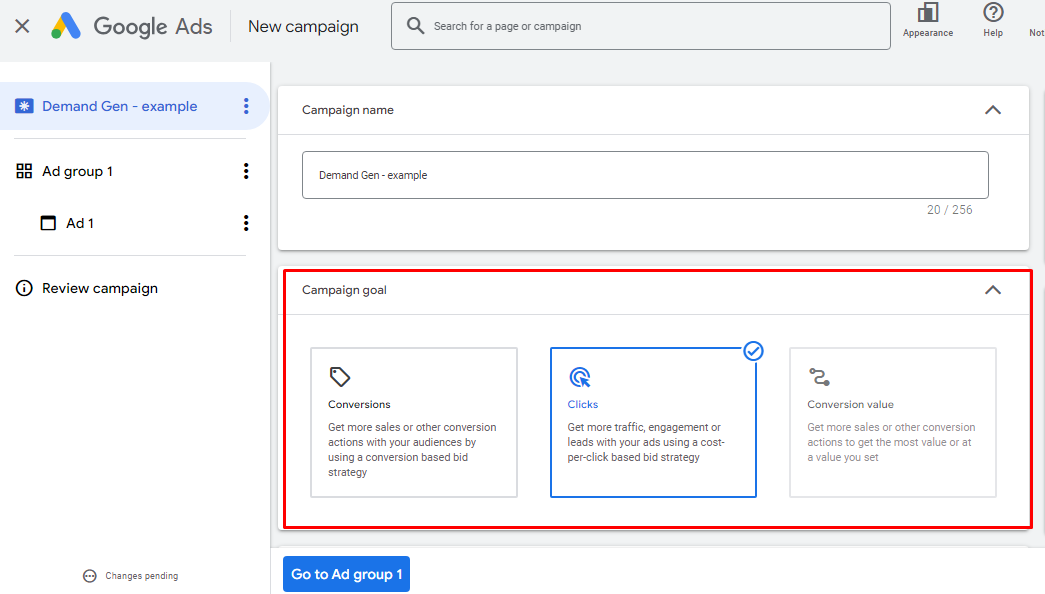Click the Google Ads logo icon
The width and height of the screenshot is (1045, 594).
pyautogui.click(x=66, y=26)
